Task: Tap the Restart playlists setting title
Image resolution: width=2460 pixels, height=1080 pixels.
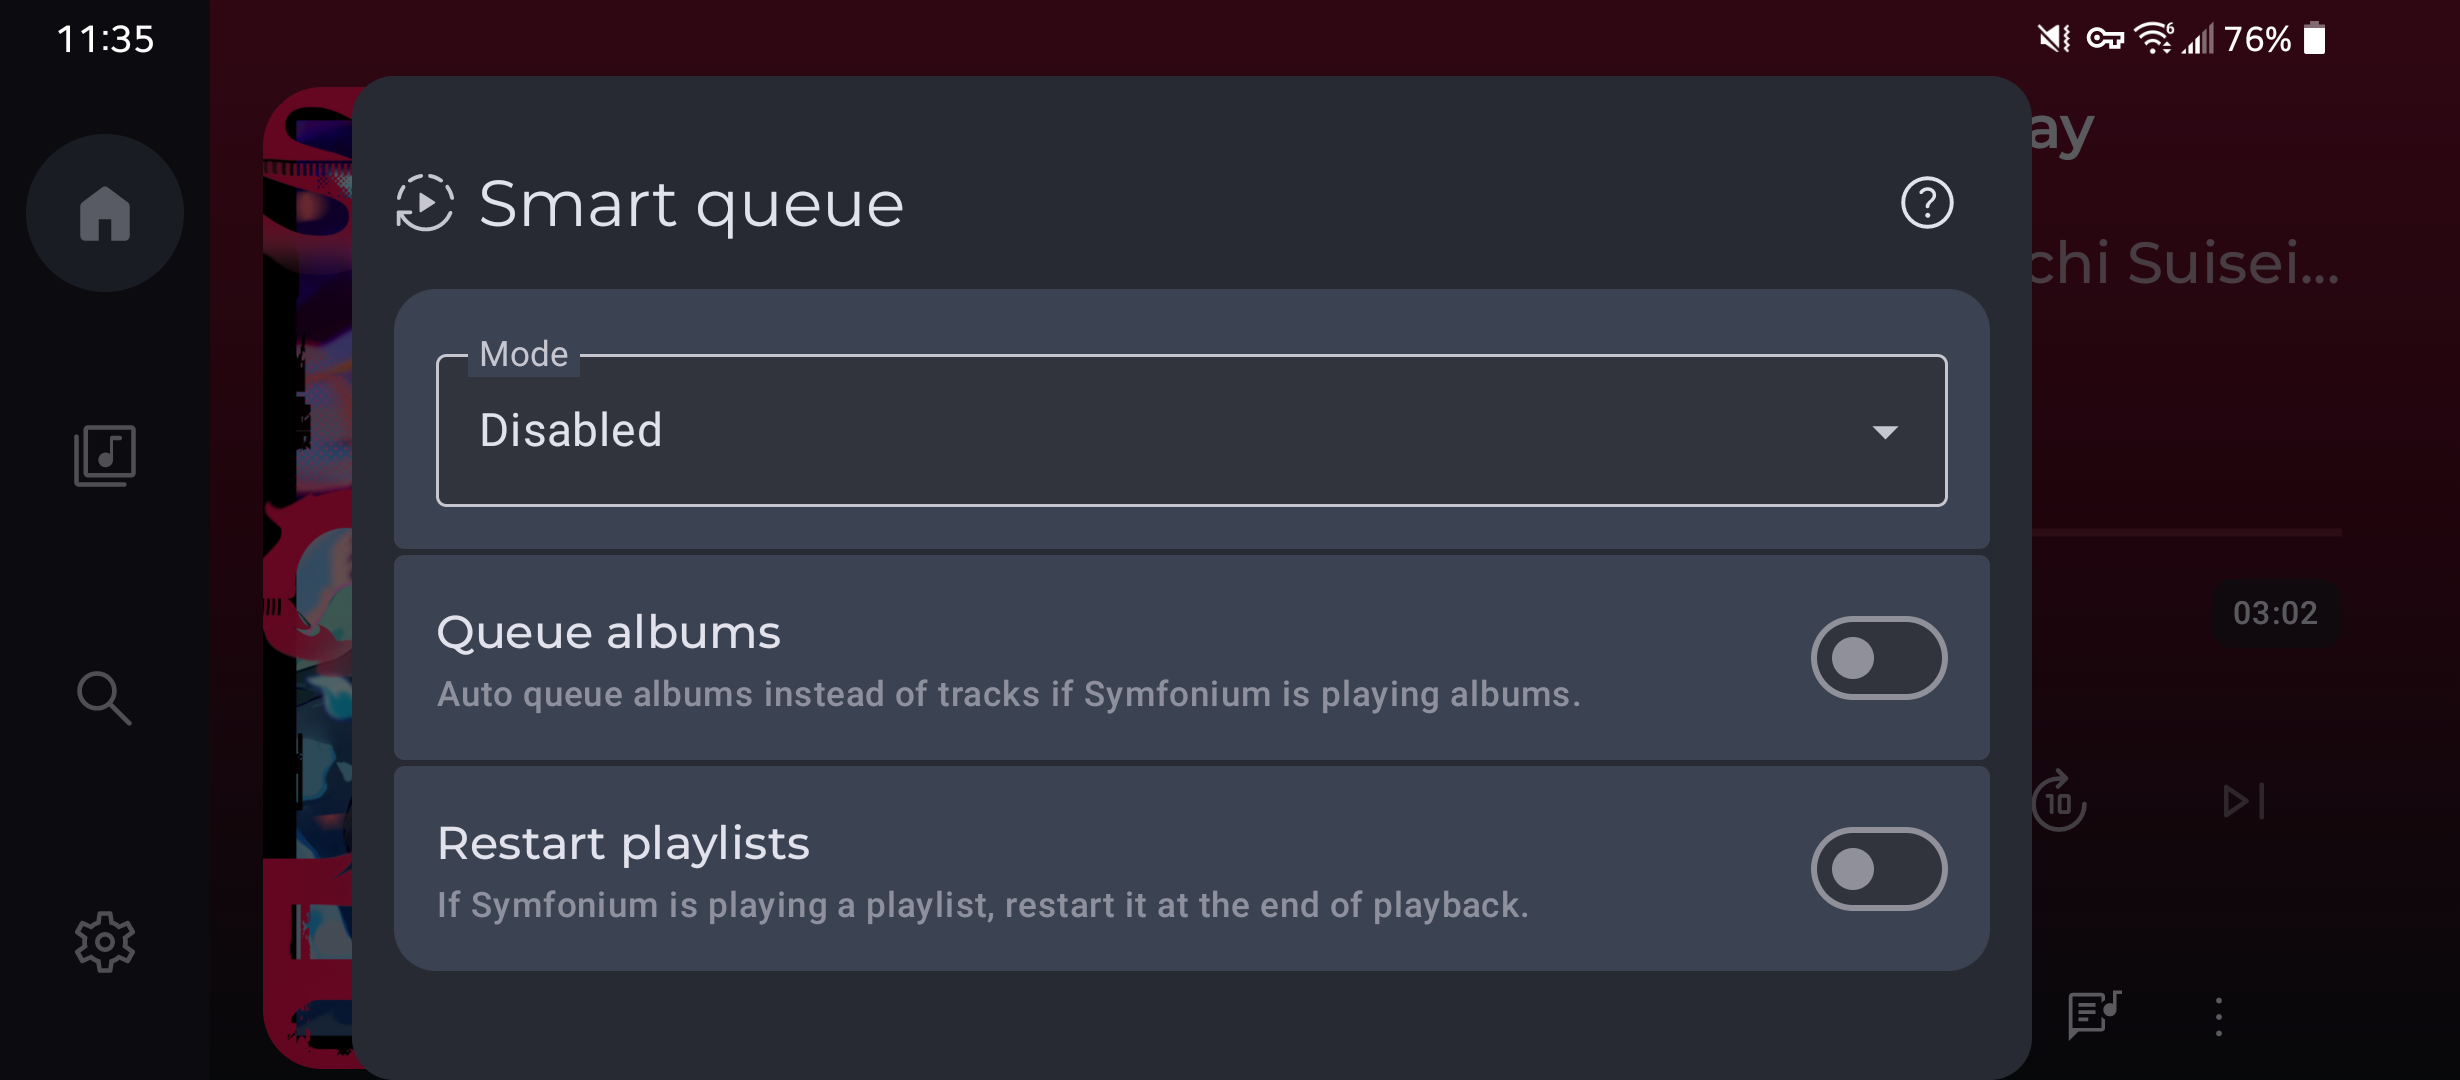Action: tap(623, 844)
